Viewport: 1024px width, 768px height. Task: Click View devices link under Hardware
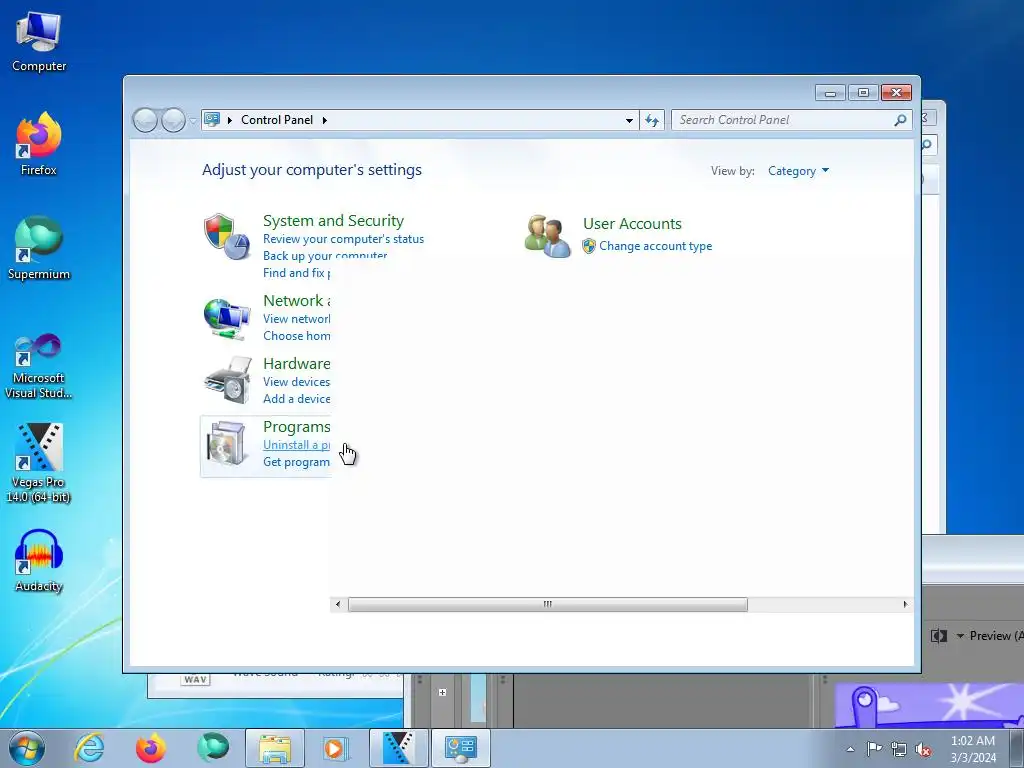pos(296,382)
